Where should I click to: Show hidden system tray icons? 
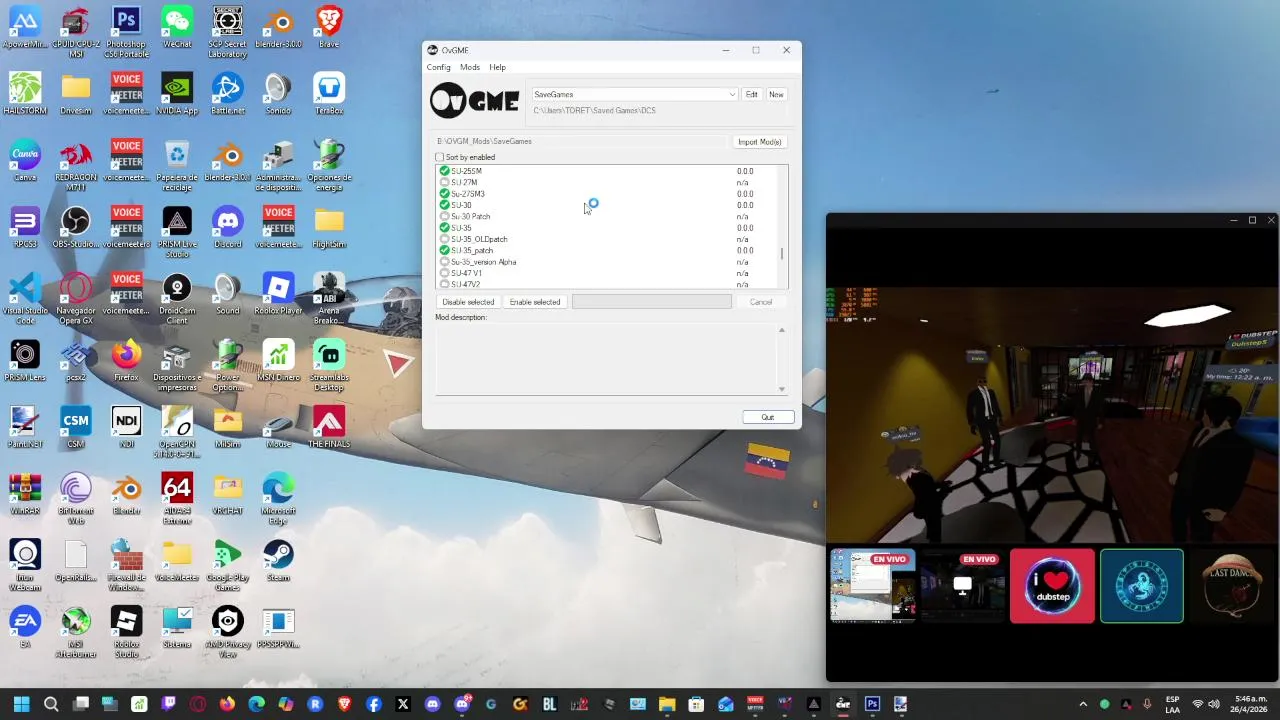1083,704
